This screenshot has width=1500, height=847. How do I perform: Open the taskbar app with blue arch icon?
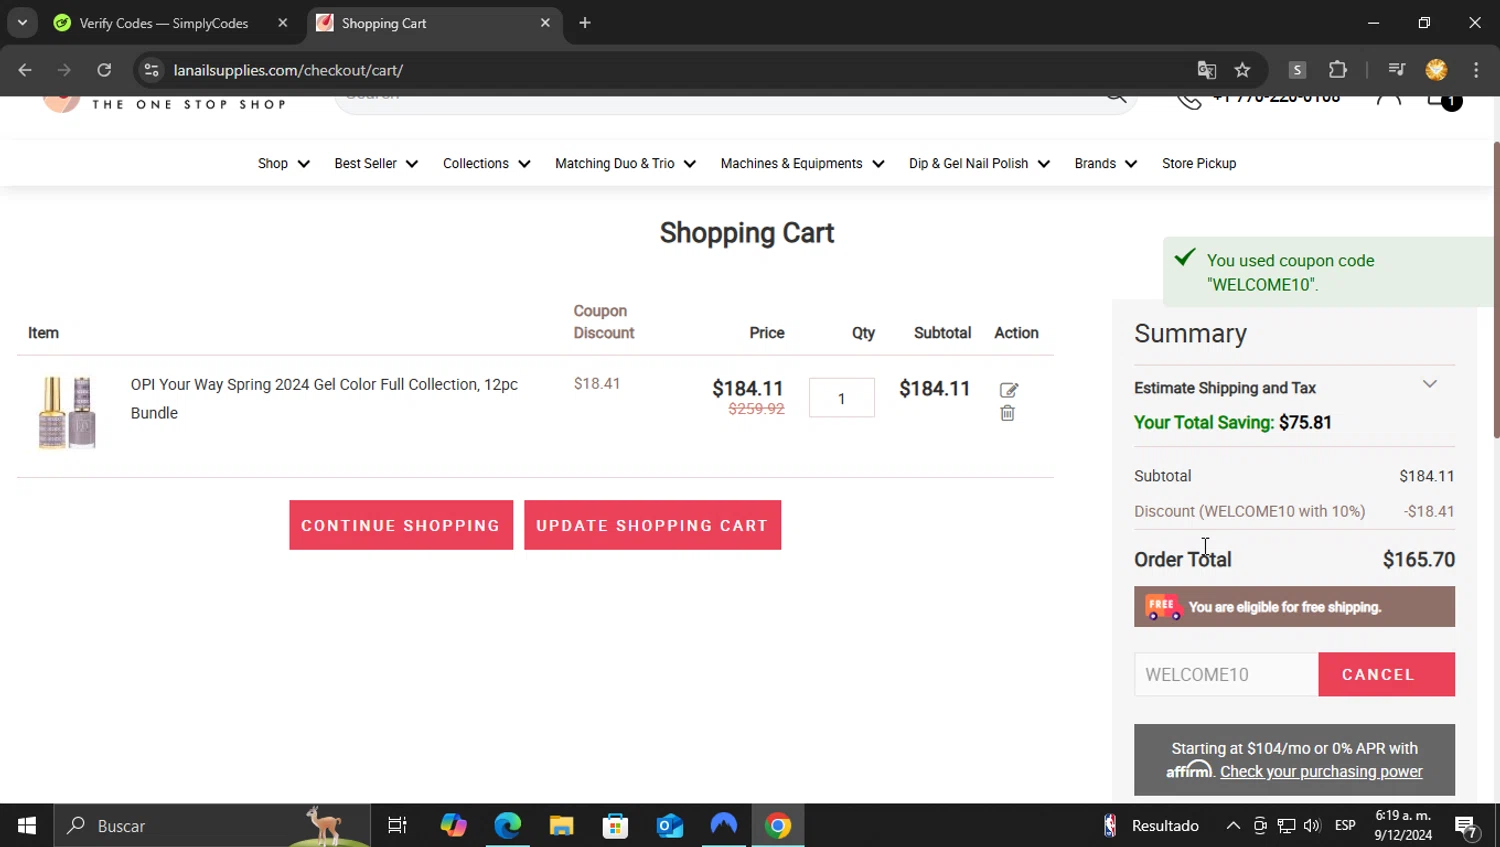pyautogui.click(x=723, y=826)
